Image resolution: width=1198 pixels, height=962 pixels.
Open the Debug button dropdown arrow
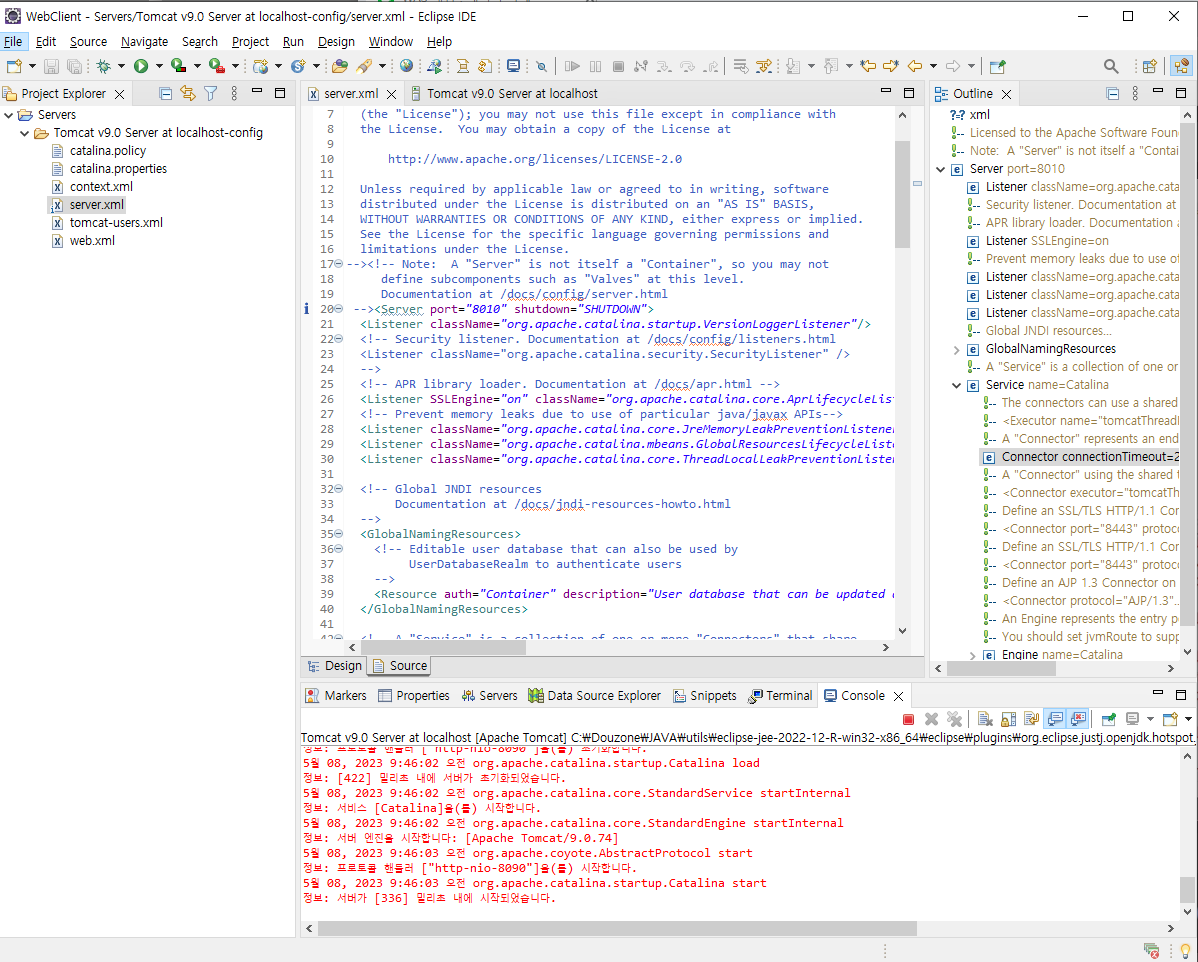point(121,66)
